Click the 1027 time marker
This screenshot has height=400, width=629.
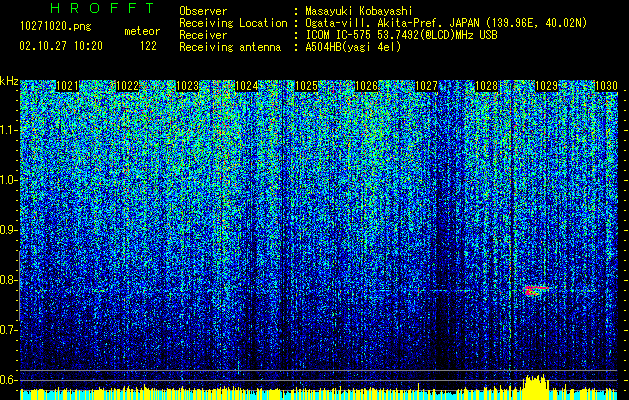click(x=426, y=86)
